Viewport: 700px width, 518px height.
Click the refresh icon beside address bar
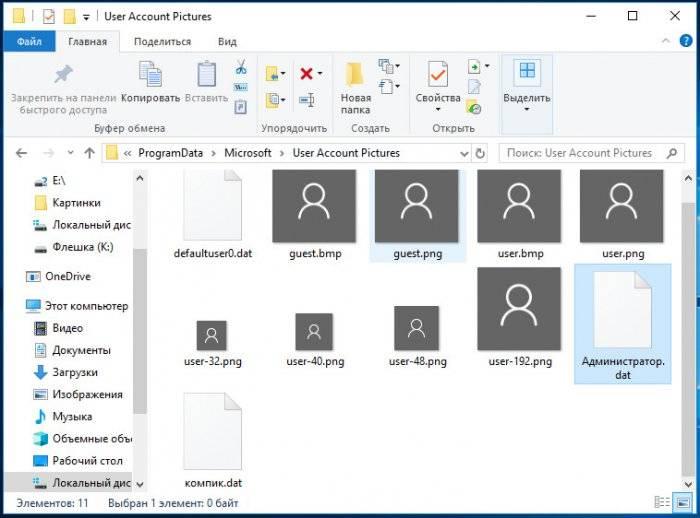(x=480, y=153)
